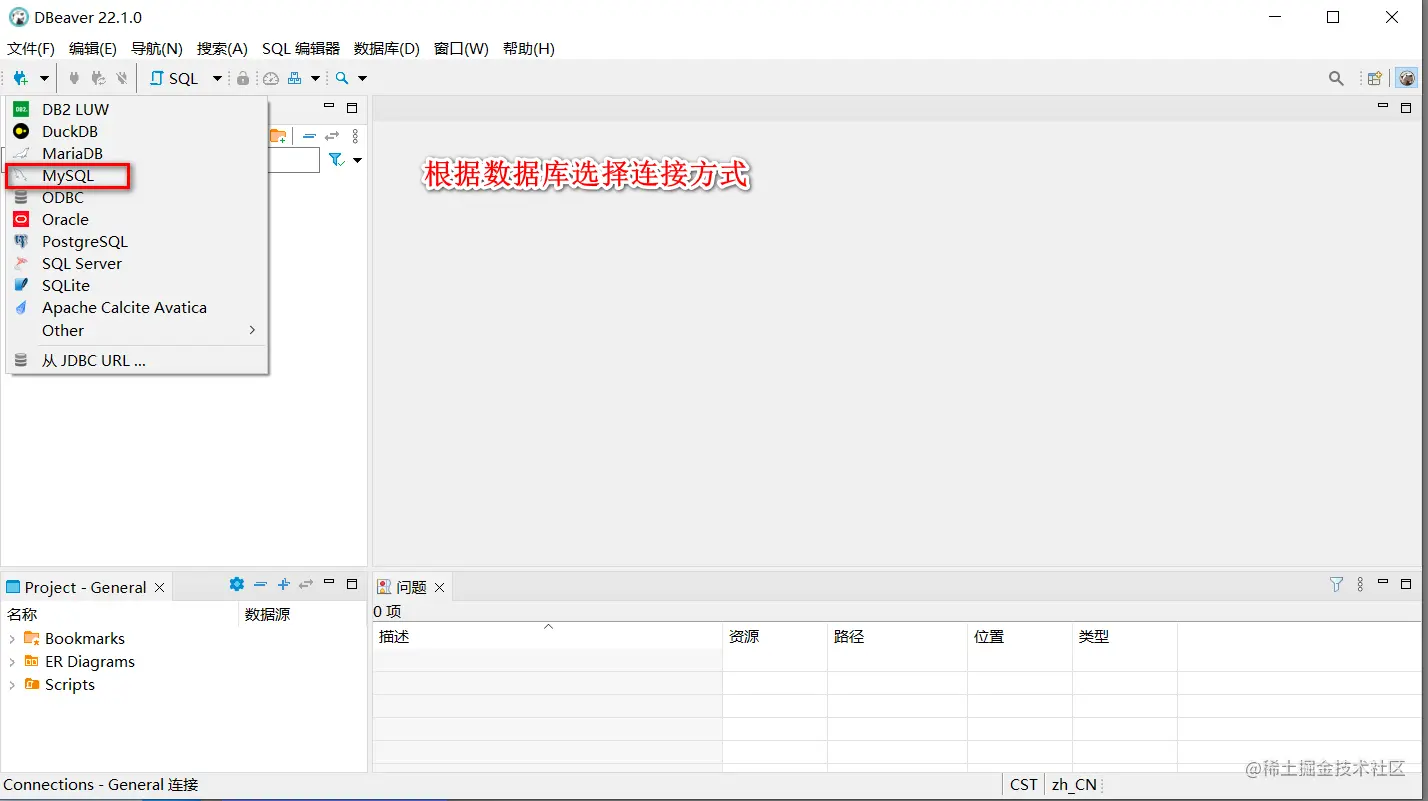Open project panel settings gear

click(236, 584)
